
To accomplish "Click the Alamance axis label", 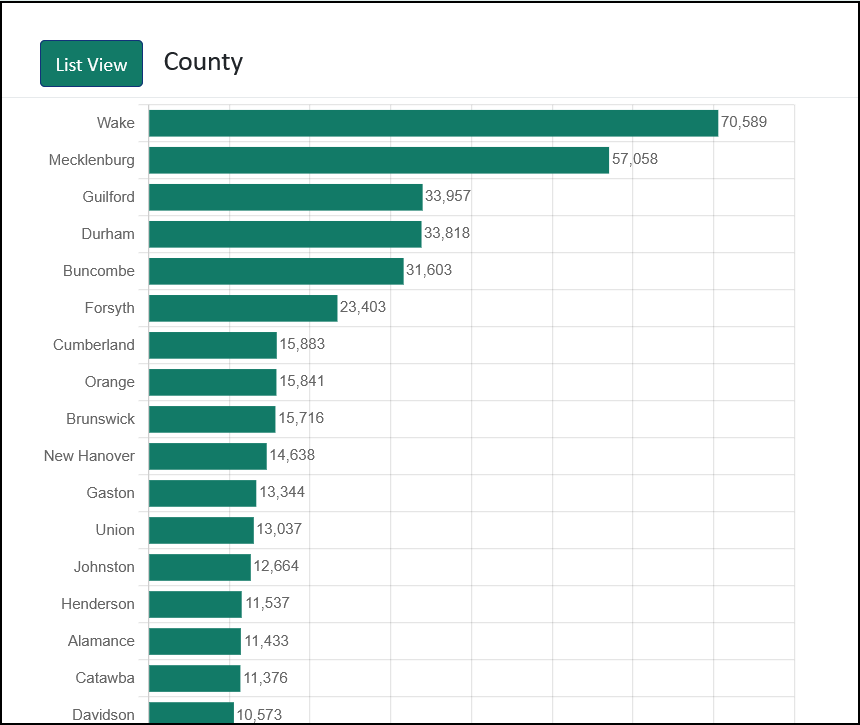I will point(101,641).
